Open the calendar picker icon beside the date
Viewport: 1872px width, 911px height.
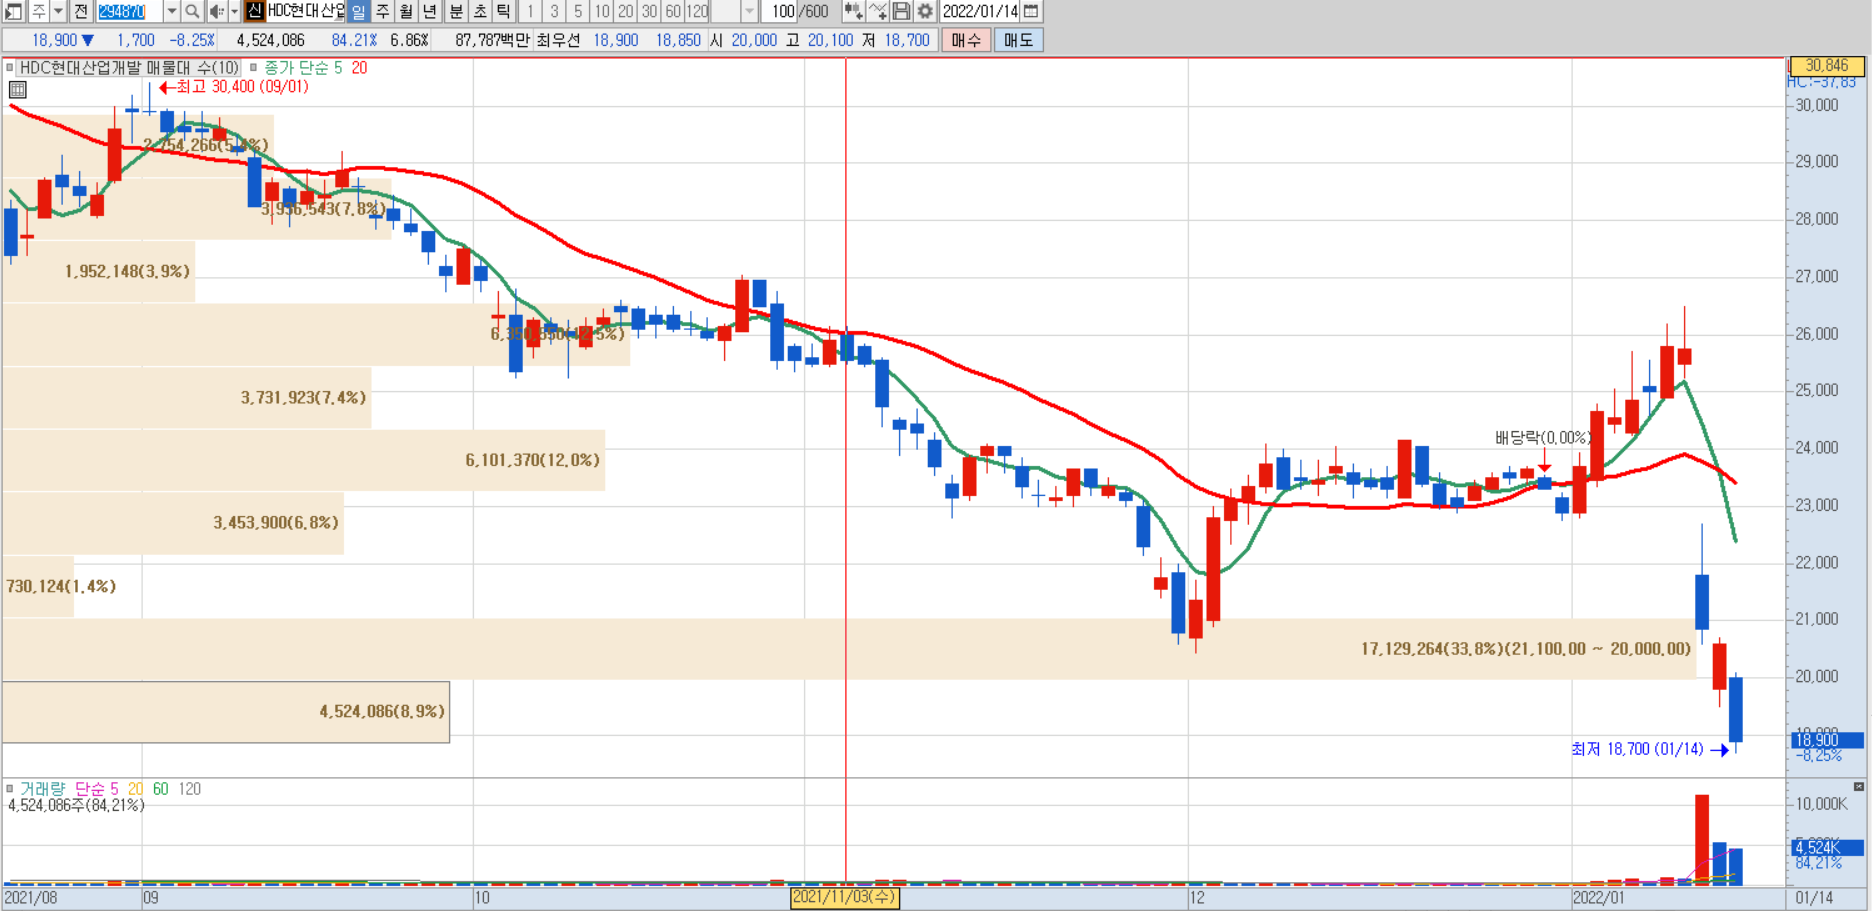[x=1031, y=11]
